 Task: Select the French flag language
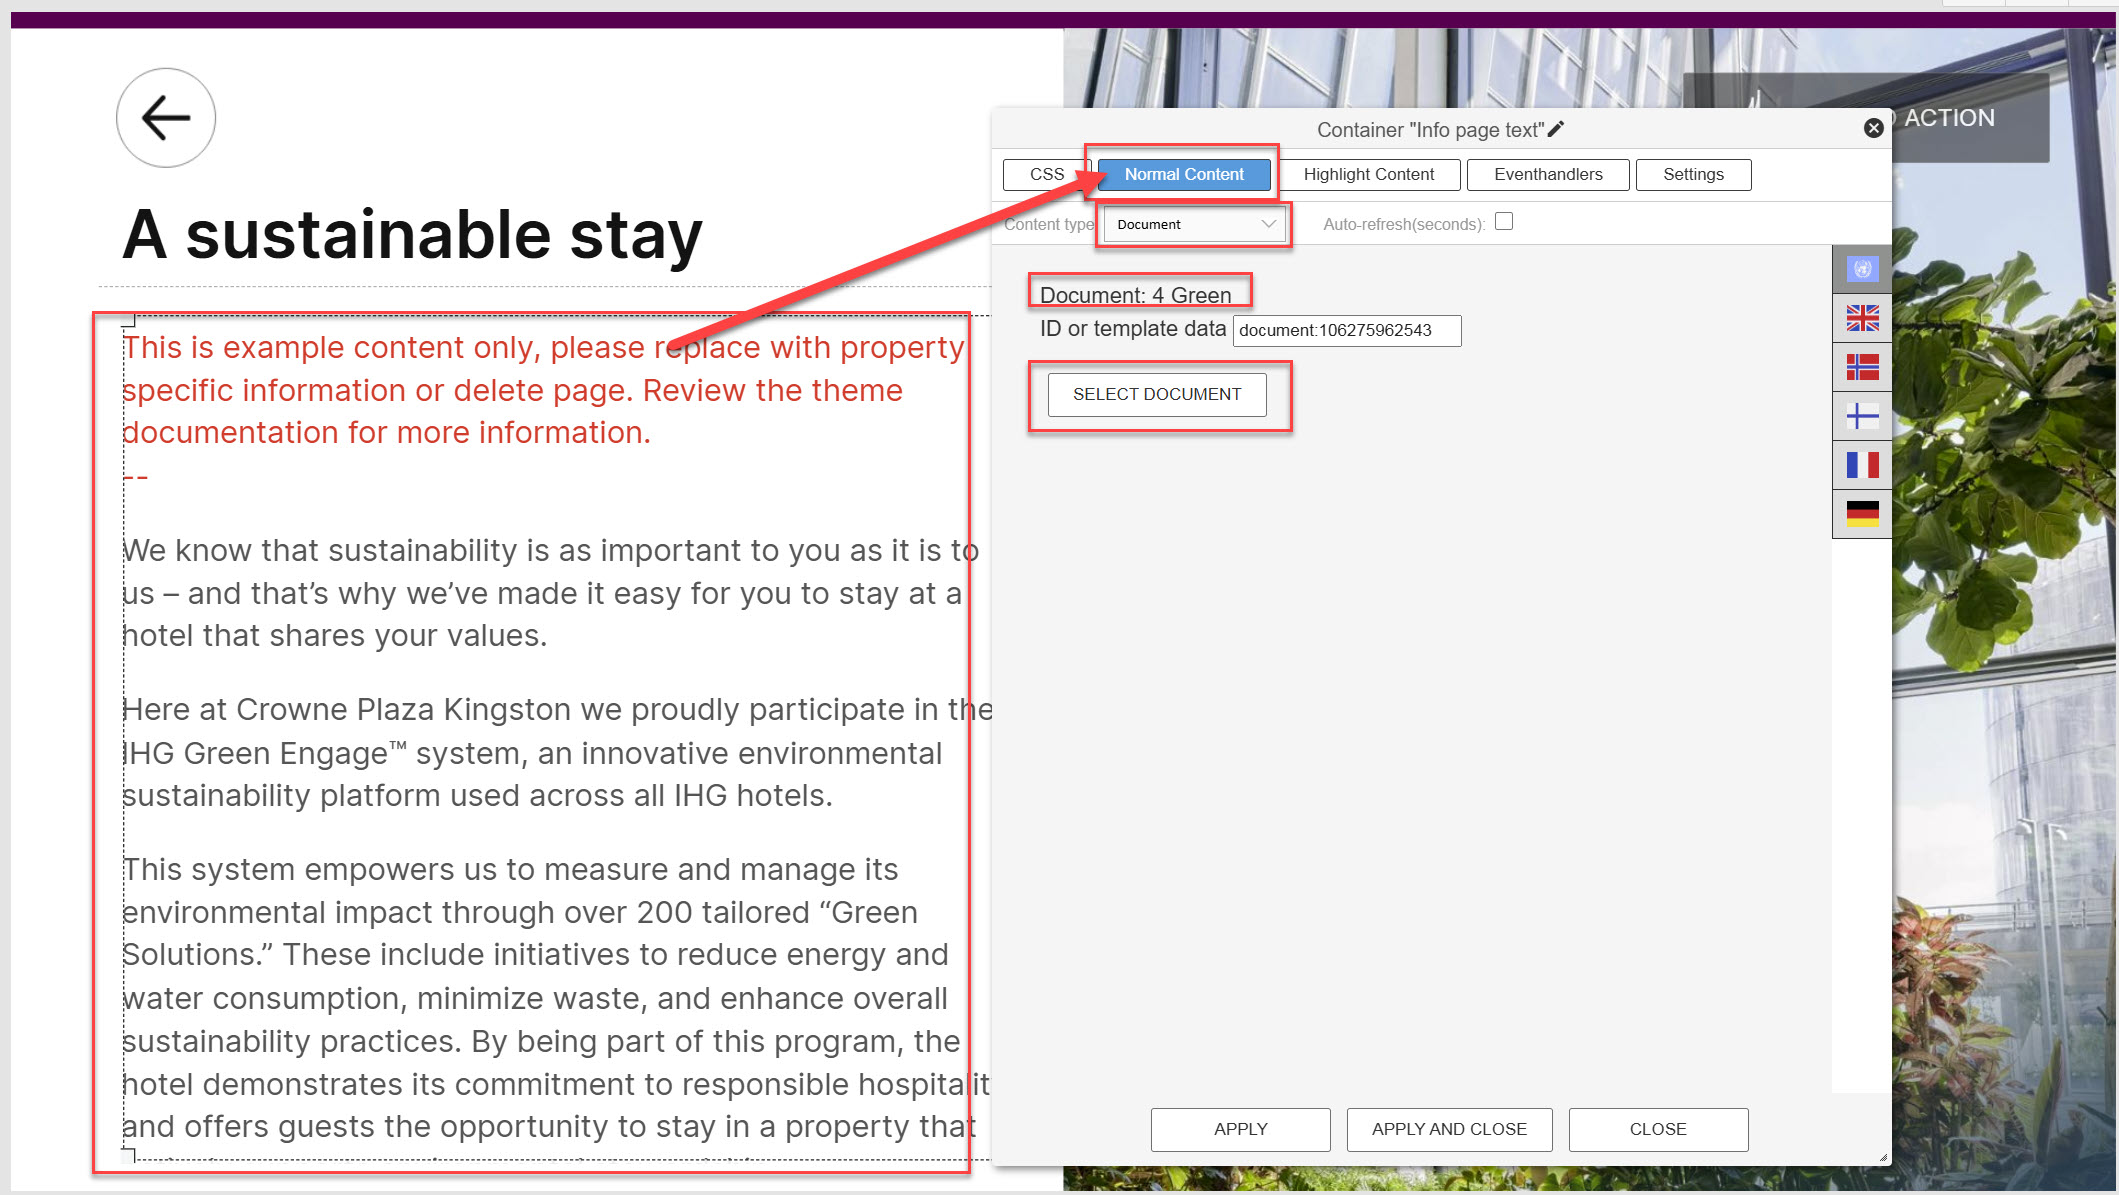point(1862,465)
